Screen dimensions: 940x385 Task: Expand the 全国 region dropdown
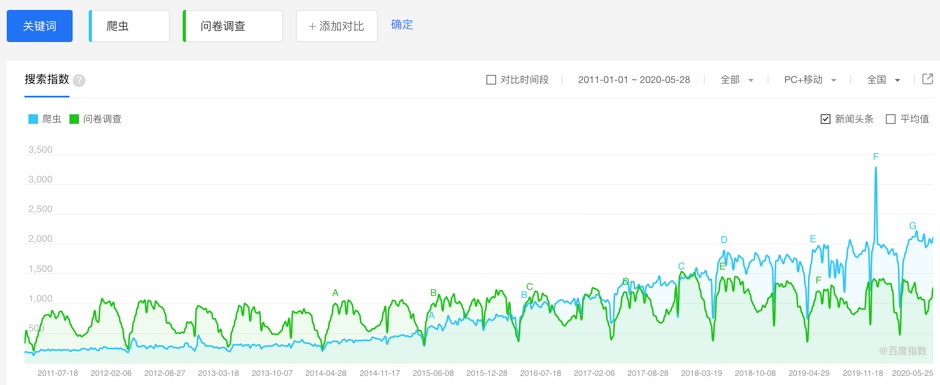(x=884, y=80)
